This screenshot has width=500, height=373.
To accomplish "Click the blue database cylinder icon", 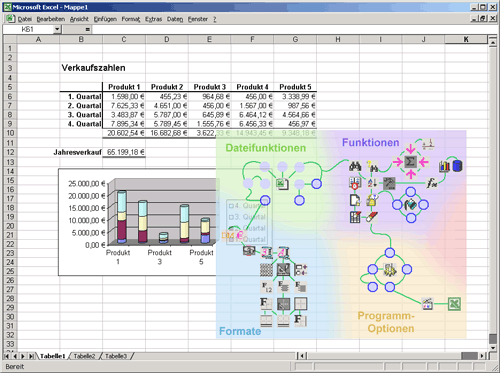I will coord(458,166).
